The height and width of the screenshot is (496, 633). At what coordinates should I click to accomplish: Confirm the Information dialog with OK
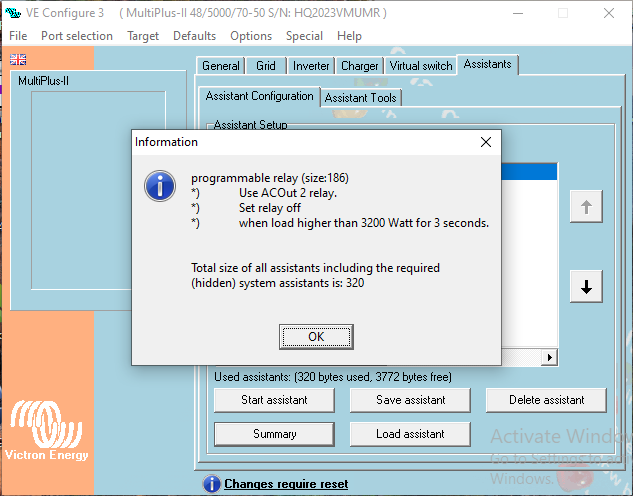316,337
